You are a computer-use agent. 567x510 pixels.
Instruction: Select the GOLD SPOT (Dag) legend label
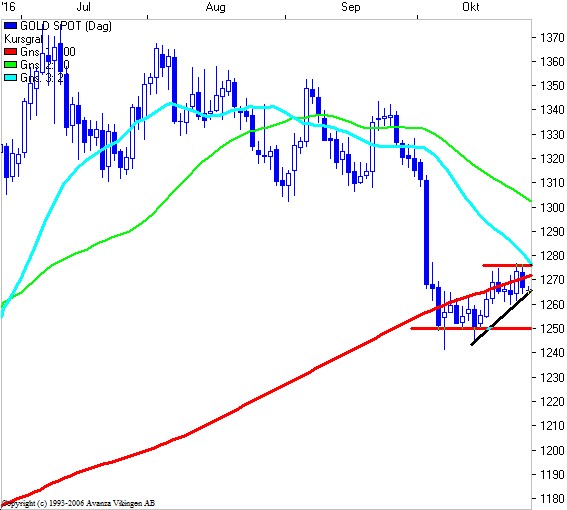pyautogui.click(x=66, y=26)
